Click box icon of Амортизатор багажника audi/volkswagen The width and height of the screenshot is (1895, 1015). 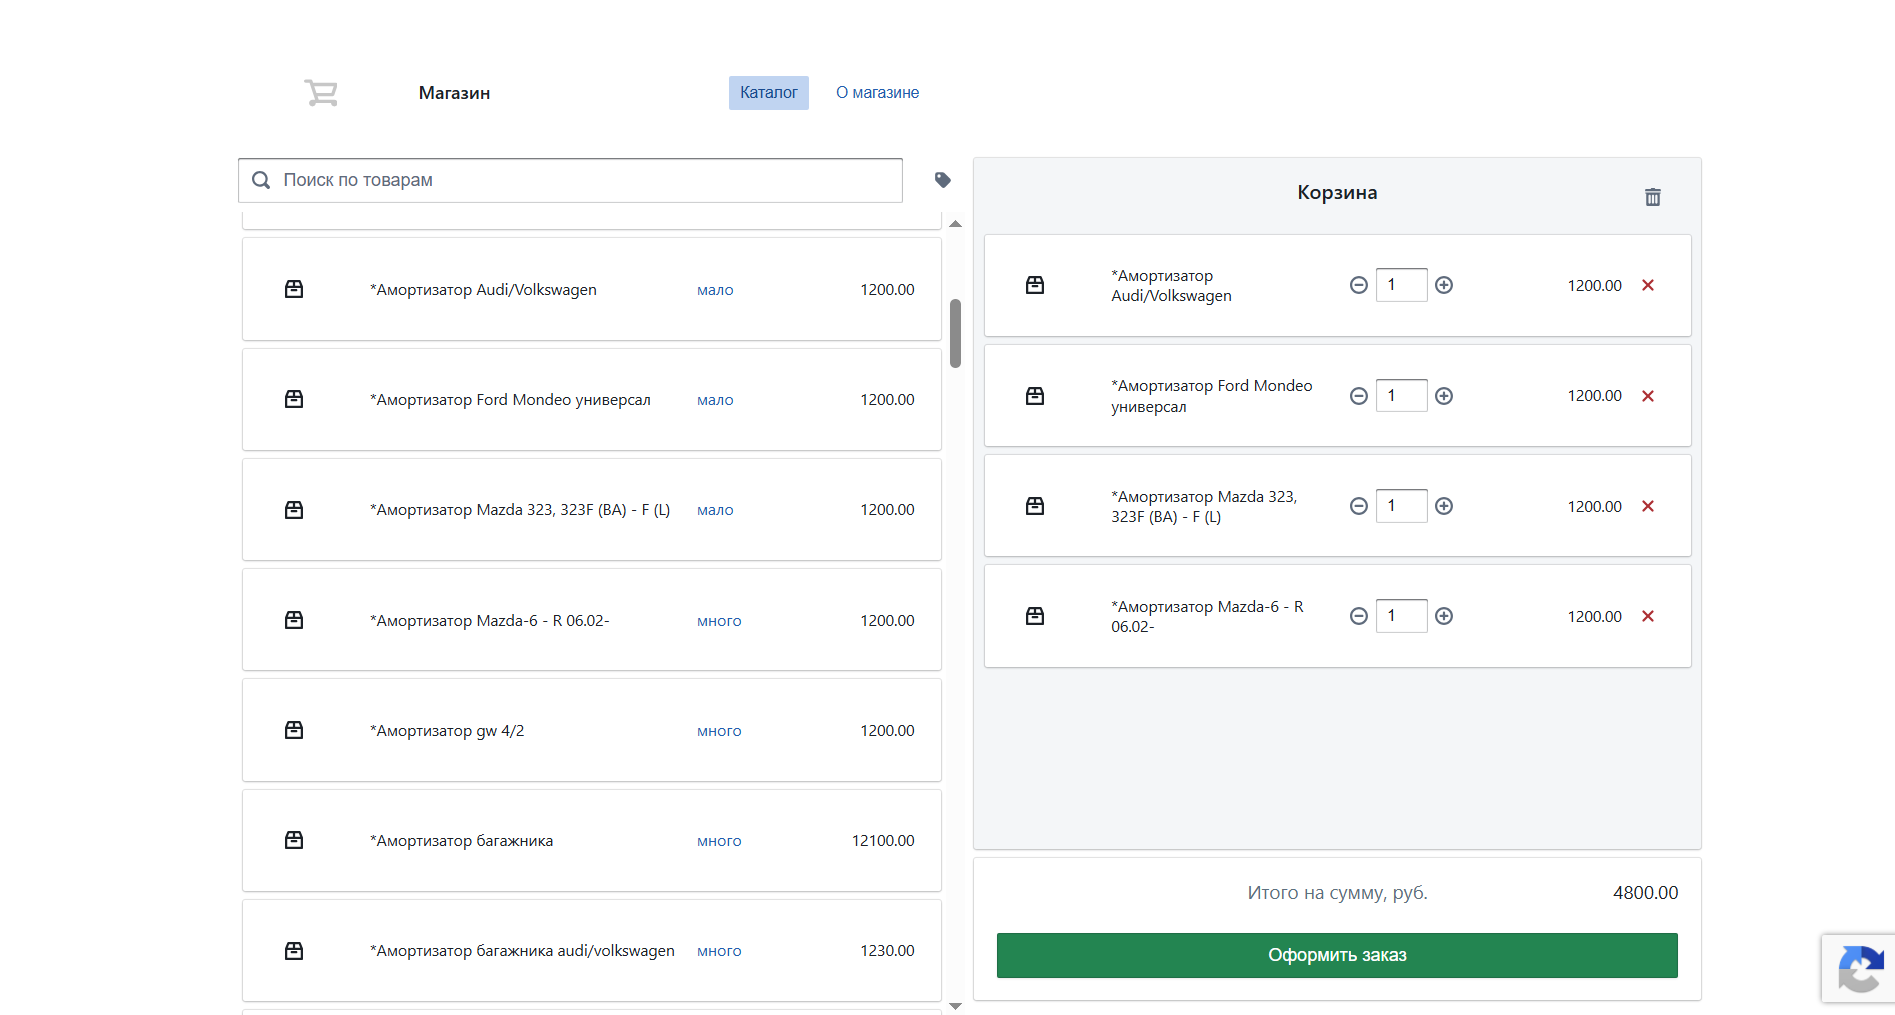click(x=294, y=951)
